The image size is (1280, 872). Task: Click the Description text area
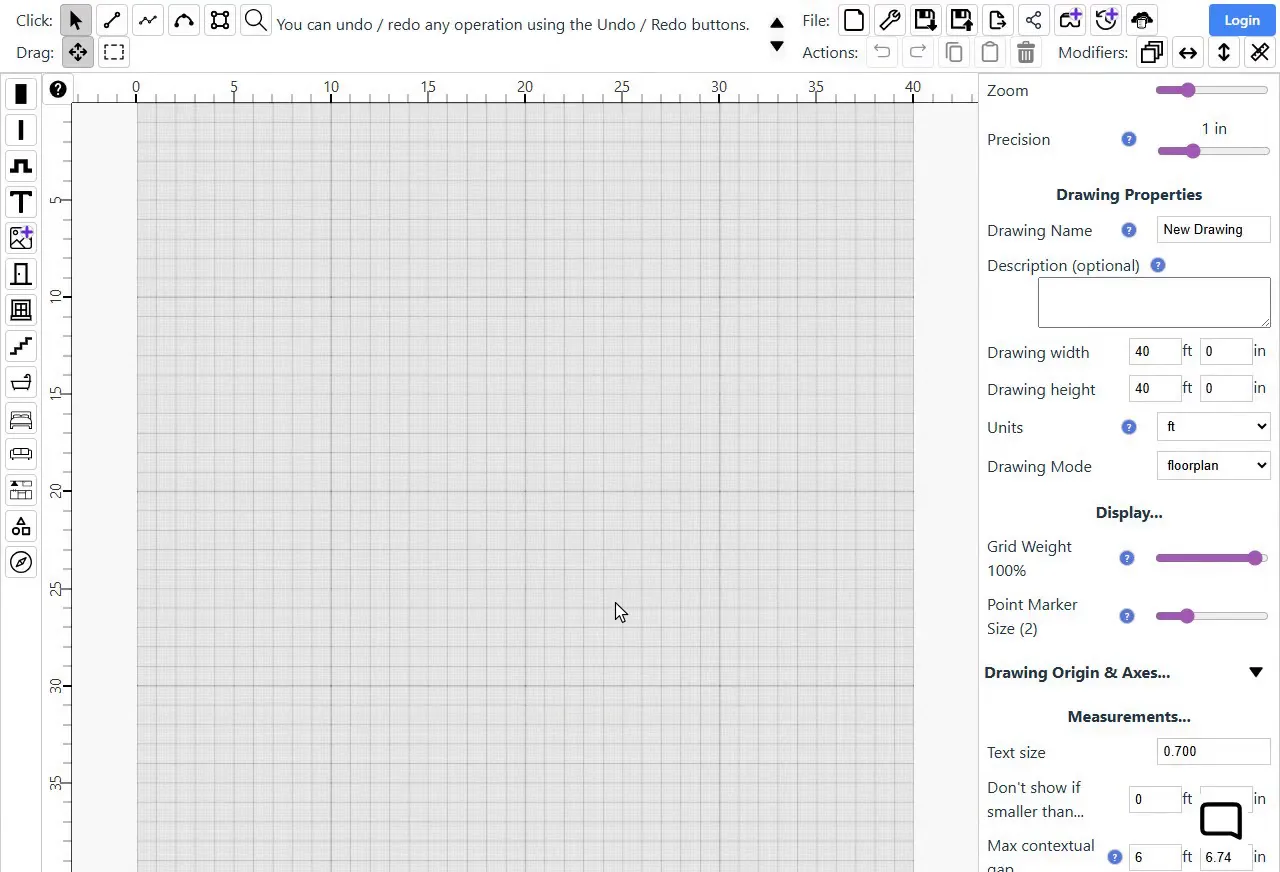(1154, 303)
